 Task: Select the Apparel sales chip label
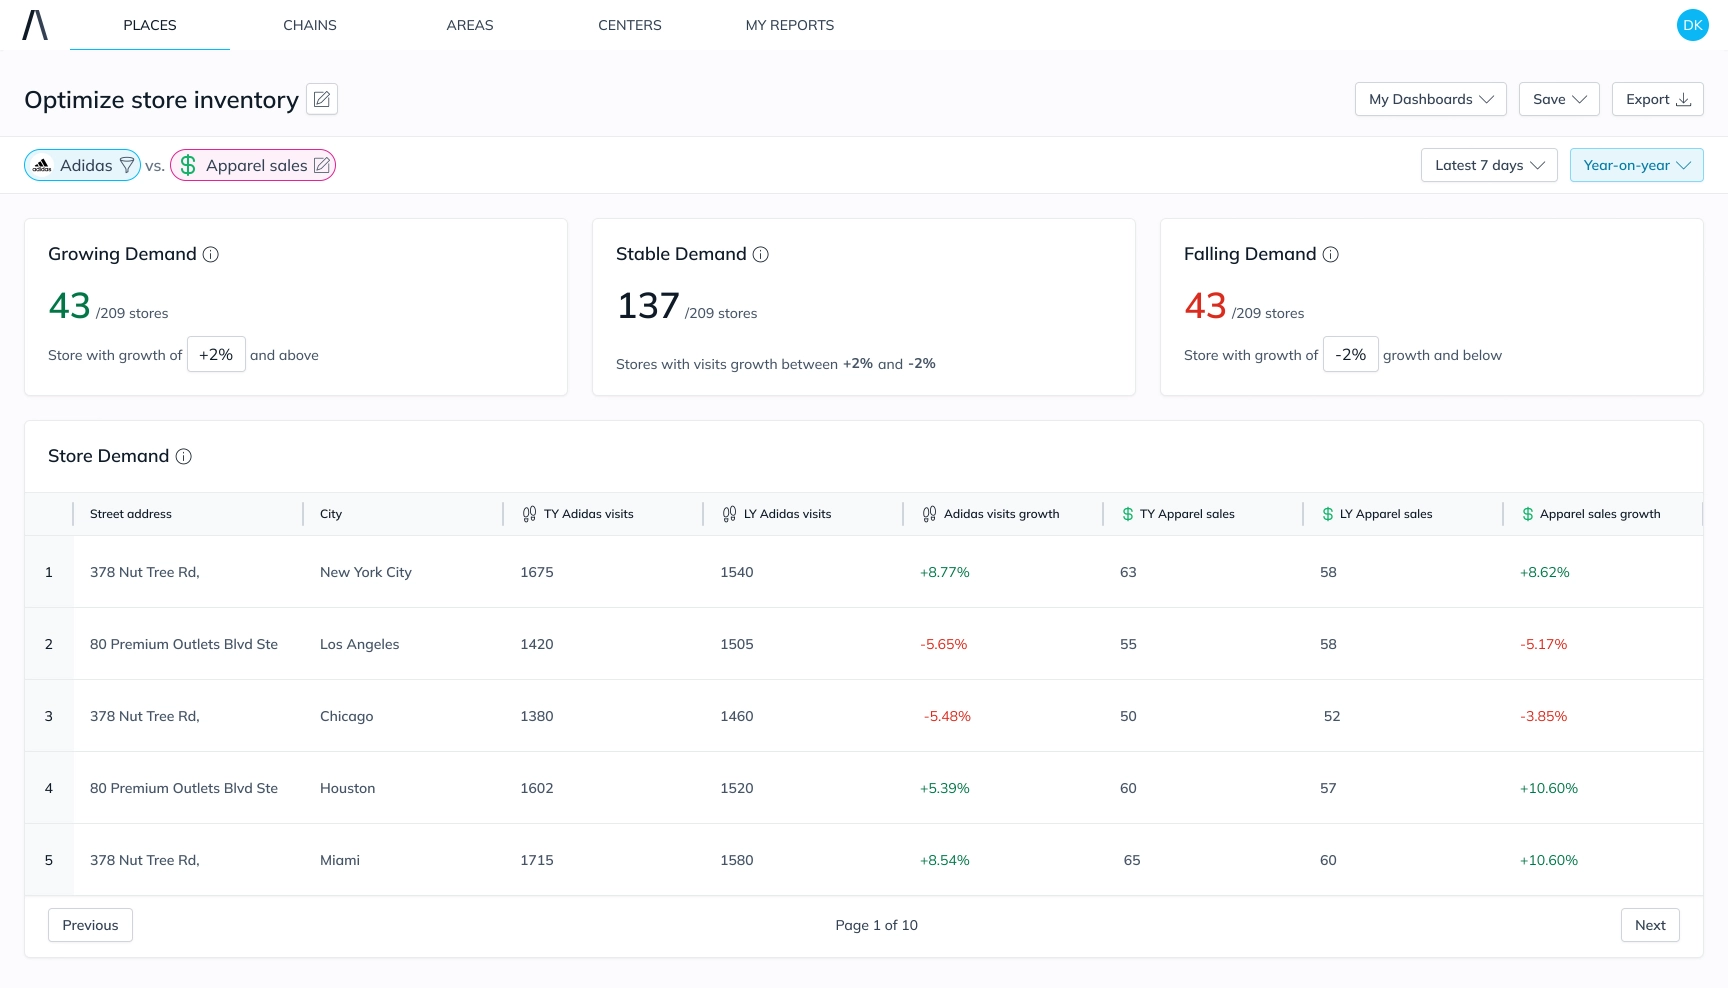click(257, 165)
